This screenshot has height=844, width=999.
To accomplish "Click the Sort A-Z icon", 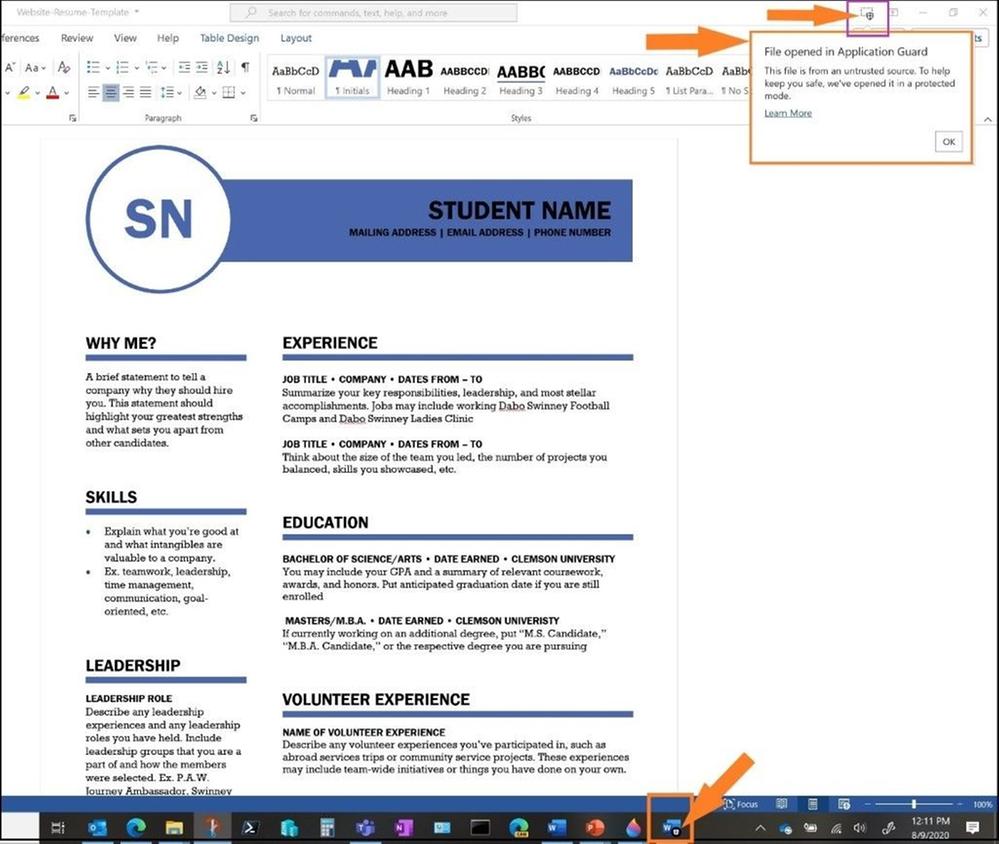I will (224, 67).
